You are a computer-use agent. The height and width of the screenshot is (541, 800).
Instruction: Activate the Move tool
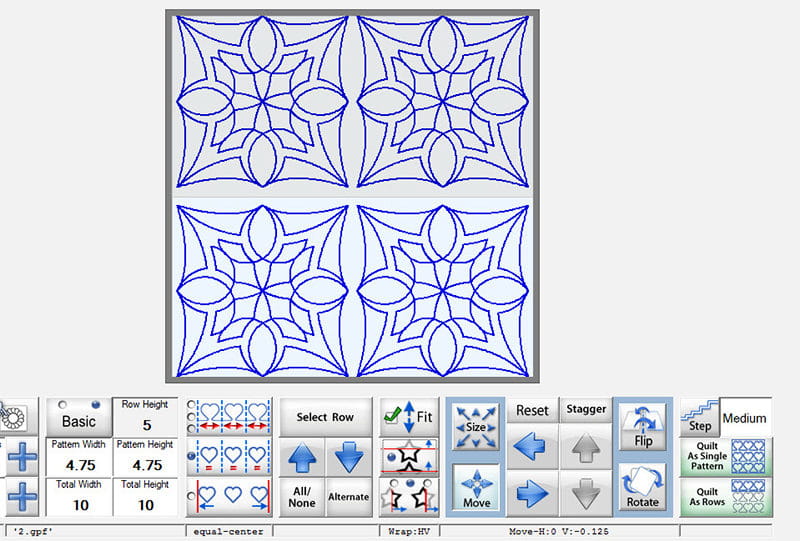(475, 489)
